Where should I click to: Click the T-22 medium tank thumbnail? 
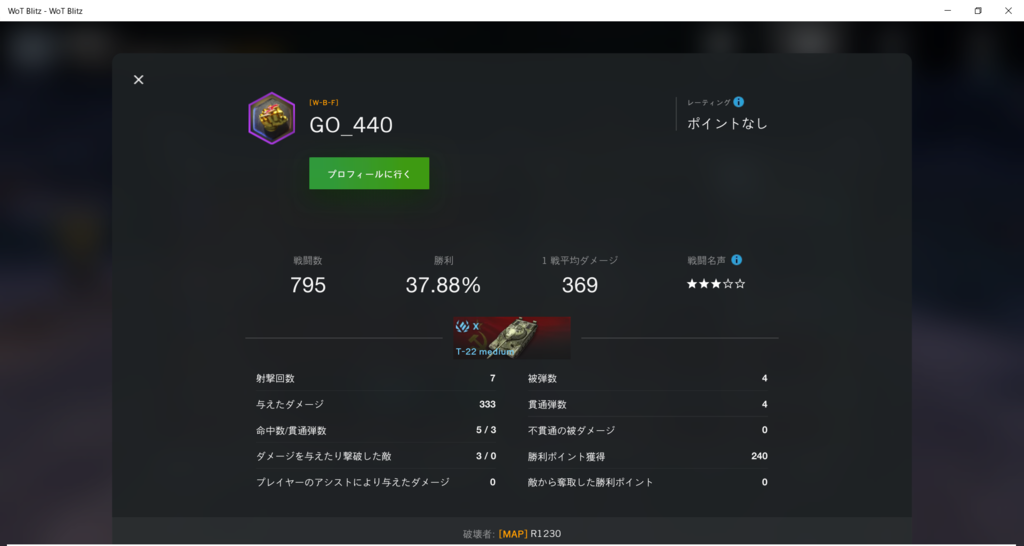512,338
